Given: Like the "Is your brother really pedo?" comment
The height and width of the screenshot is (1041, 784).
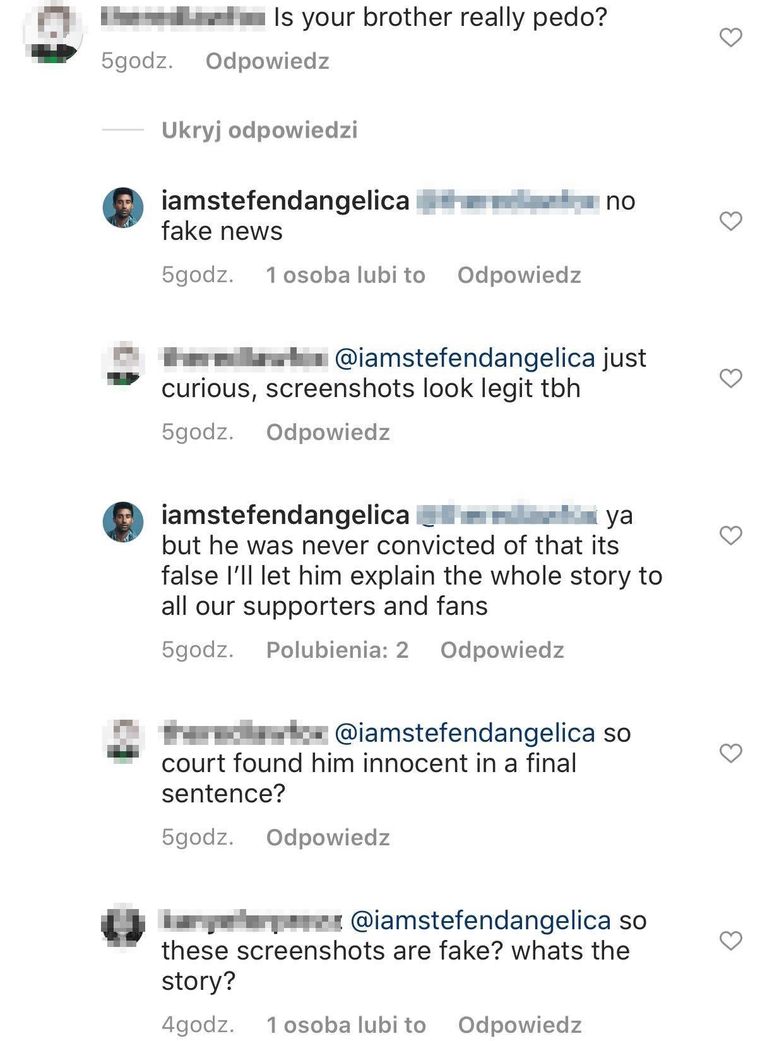Looking at the screenshot, I should [x=731, y=38].
